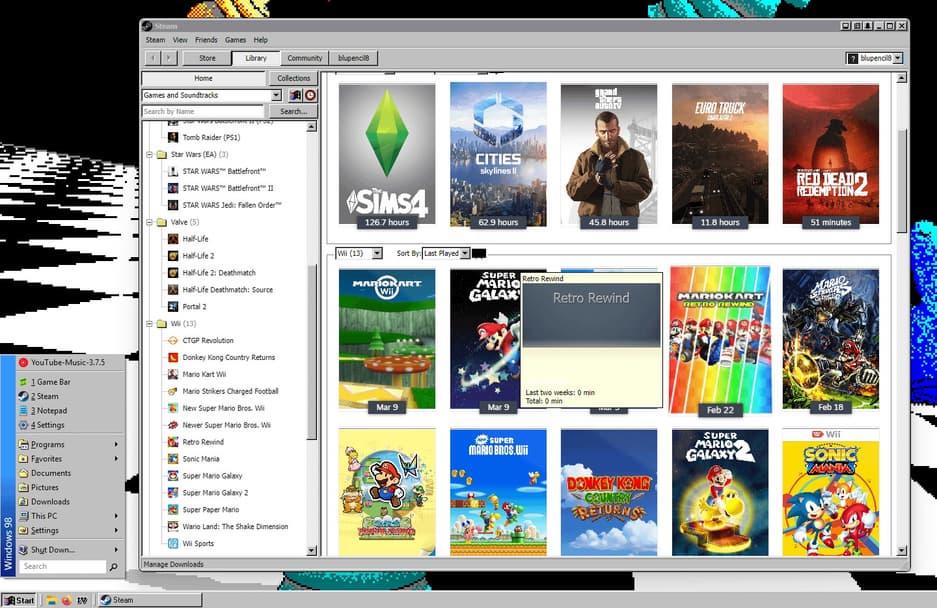Screen dimensions: 937x608
Task: Open Notepad from the Start menu
Action: click(71, 411)
